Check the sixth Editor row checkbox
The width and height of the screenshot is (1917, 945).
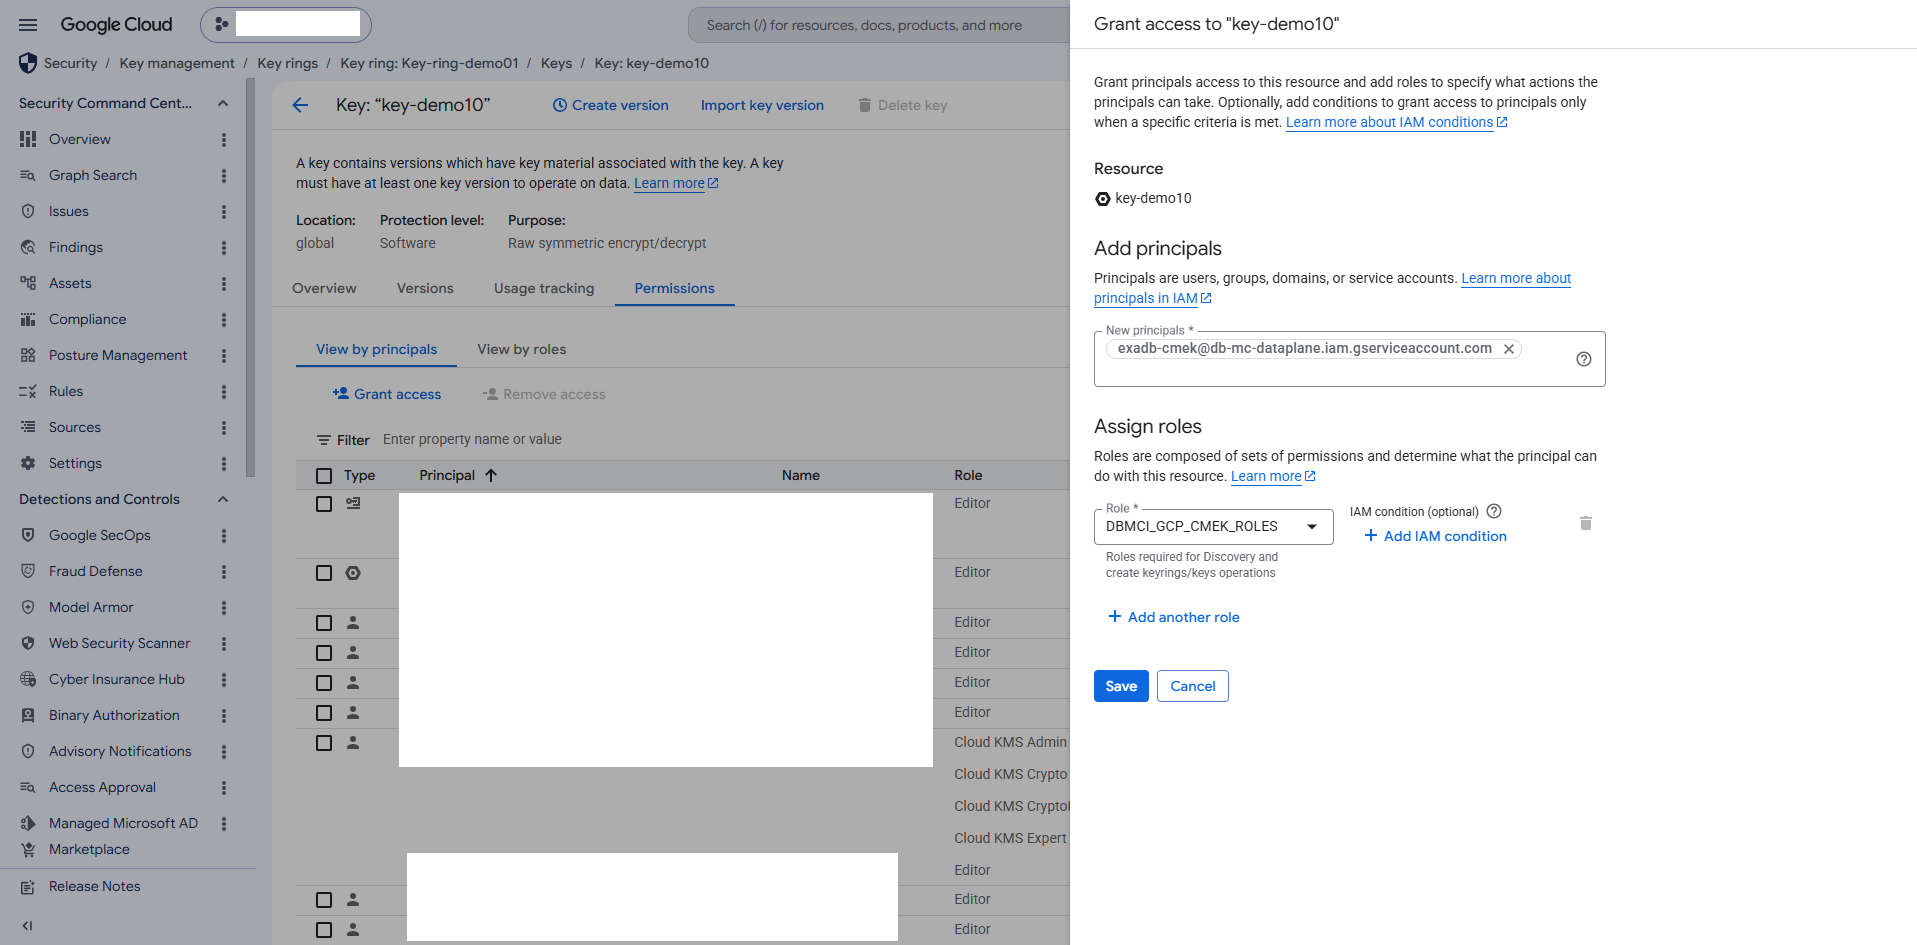coord(324,713)
